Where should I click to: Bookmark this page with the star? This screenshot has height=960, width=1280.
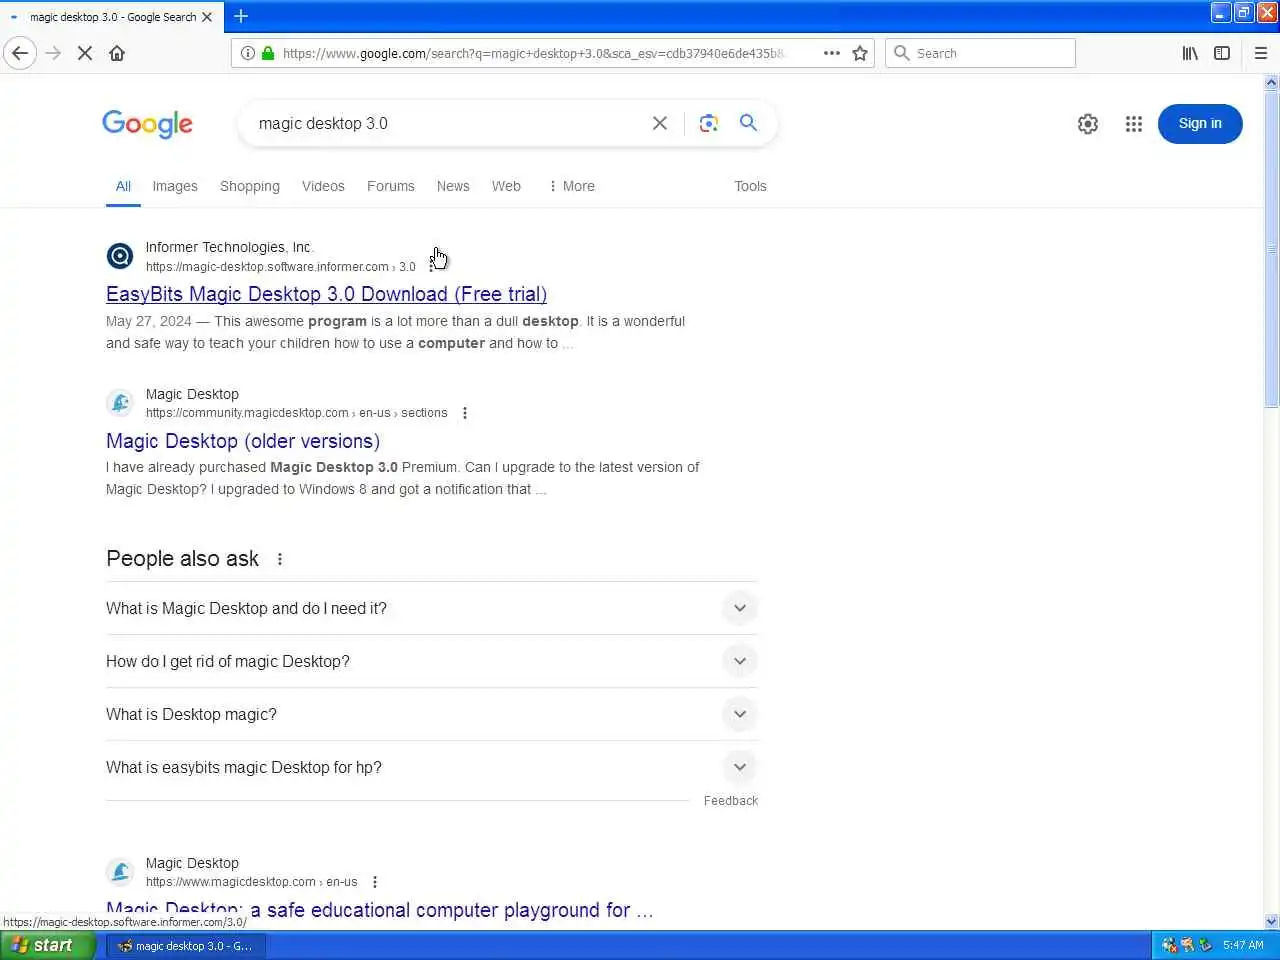pyautogui.click(x=860, y=53)
